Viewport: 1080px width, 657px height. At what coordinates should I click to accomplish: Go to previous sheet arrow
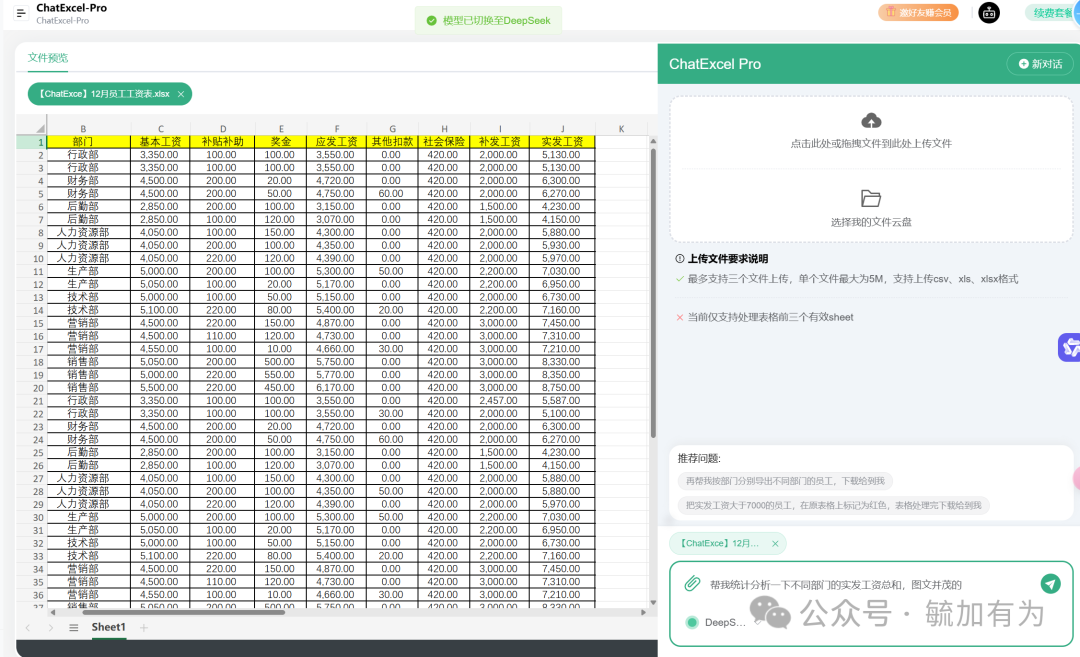click(x=28, y=627)
